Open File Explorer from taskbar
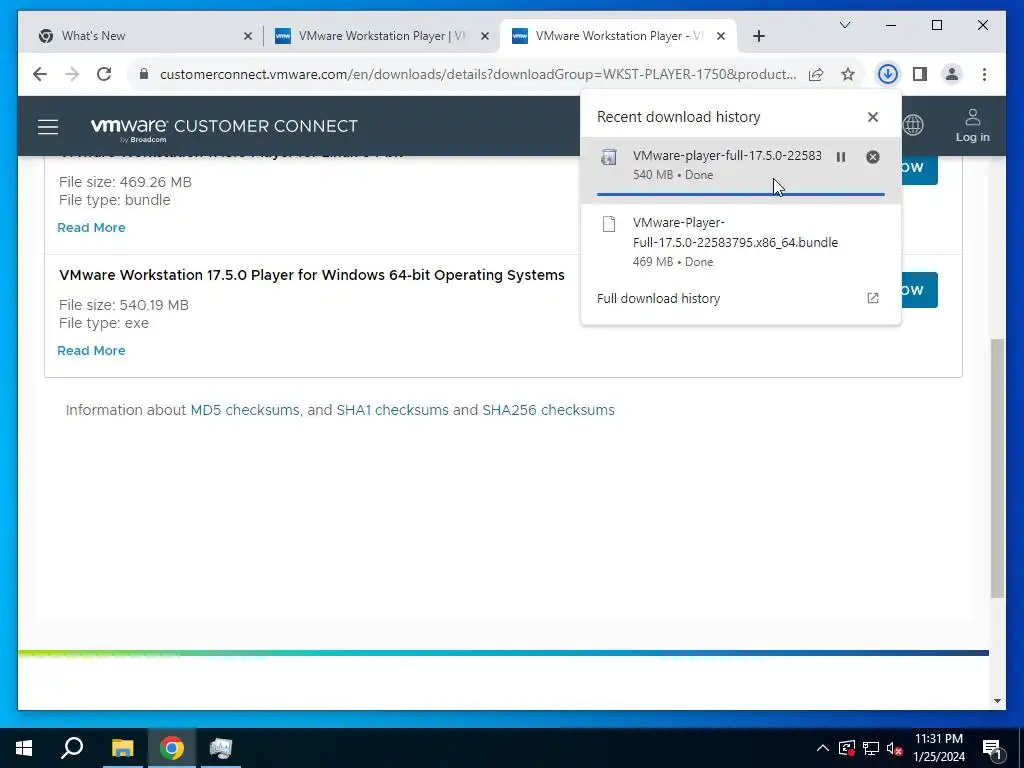This screenshot has width=1024, height=768. [x=122, y=748]
